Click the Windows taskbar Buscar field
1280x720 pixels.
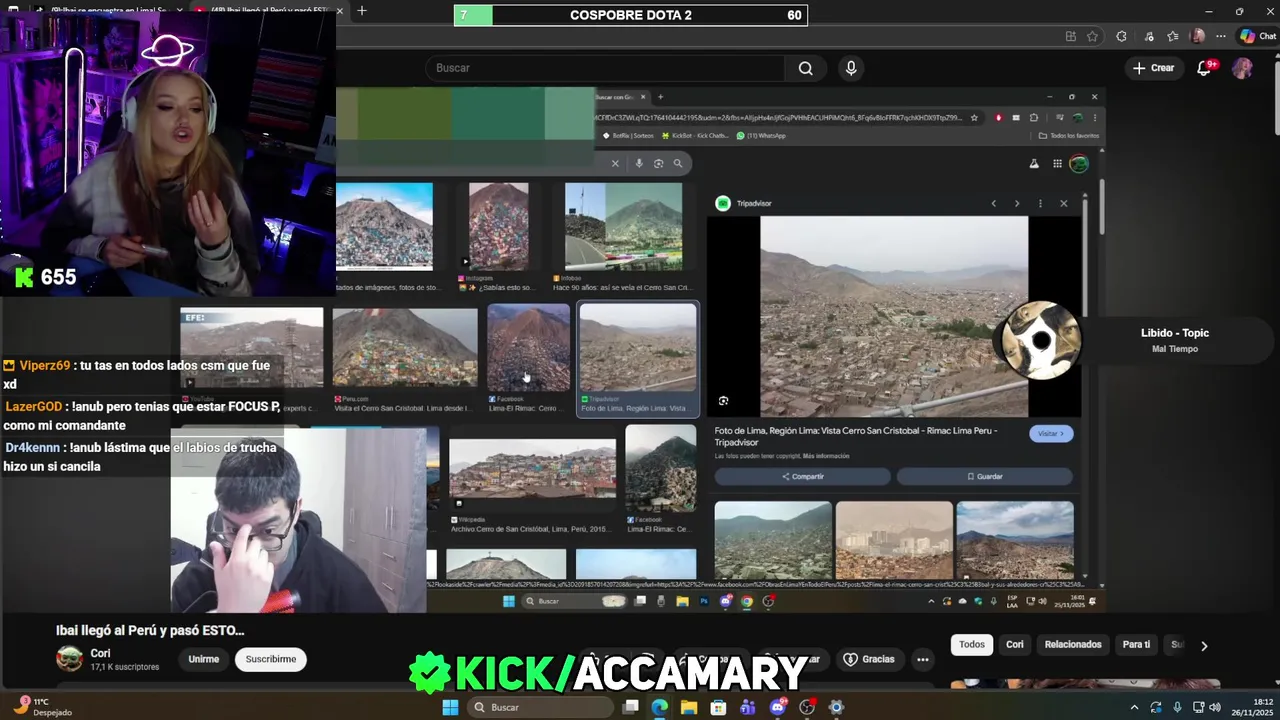540,707
